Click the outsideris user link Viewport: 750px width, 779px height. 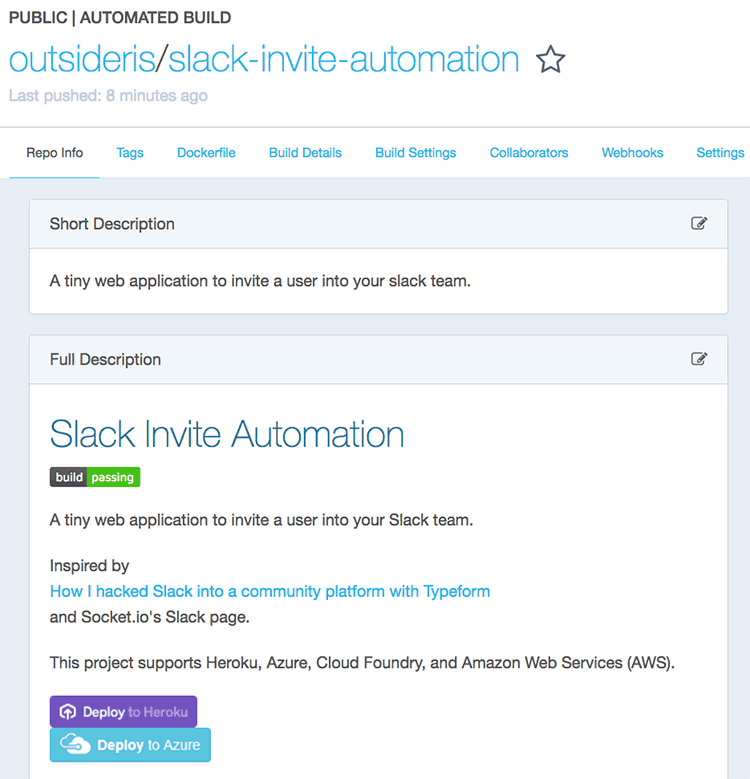82,59
